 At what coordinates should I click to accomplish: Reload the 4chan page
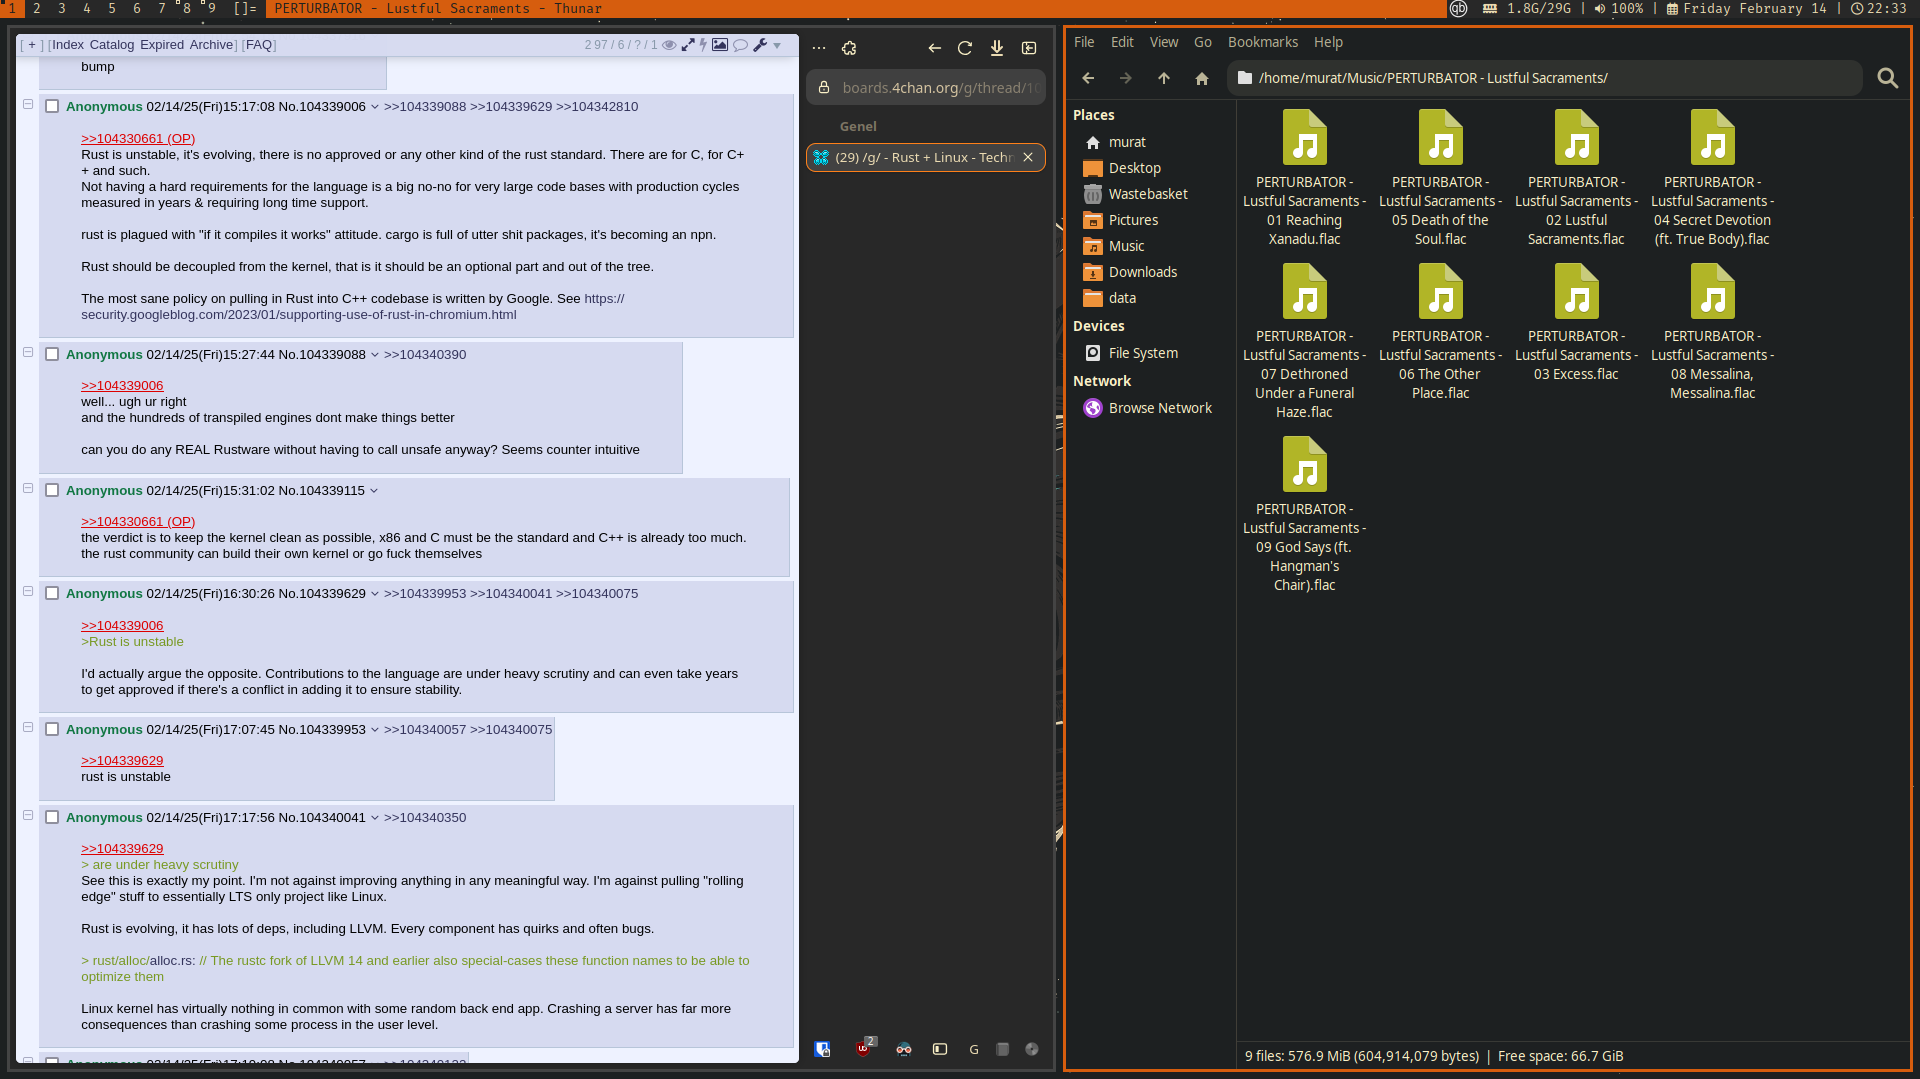[x=965, y=48]
